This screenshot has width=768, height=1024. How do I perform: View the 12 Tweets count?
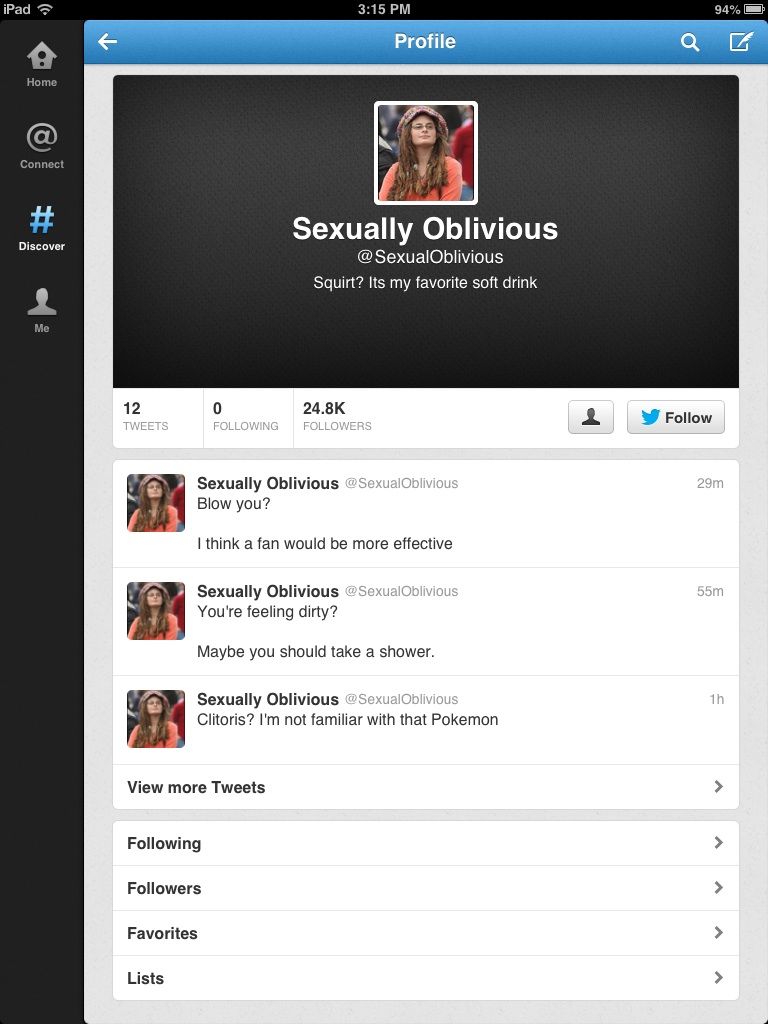point(158,417)
